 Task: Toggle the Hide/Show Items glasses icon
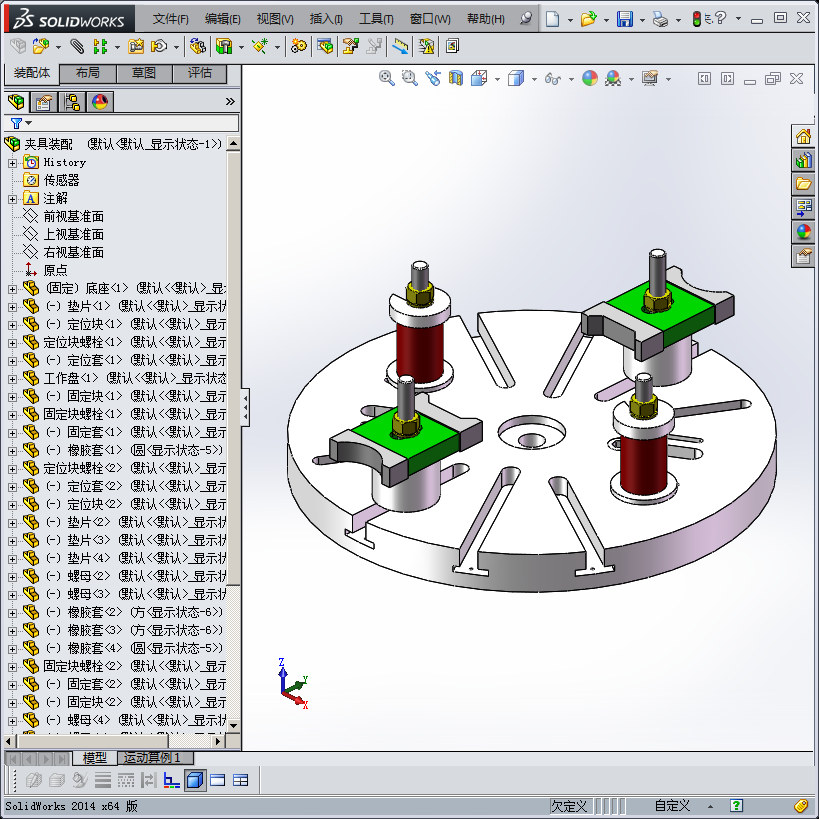tap(553, 78)
